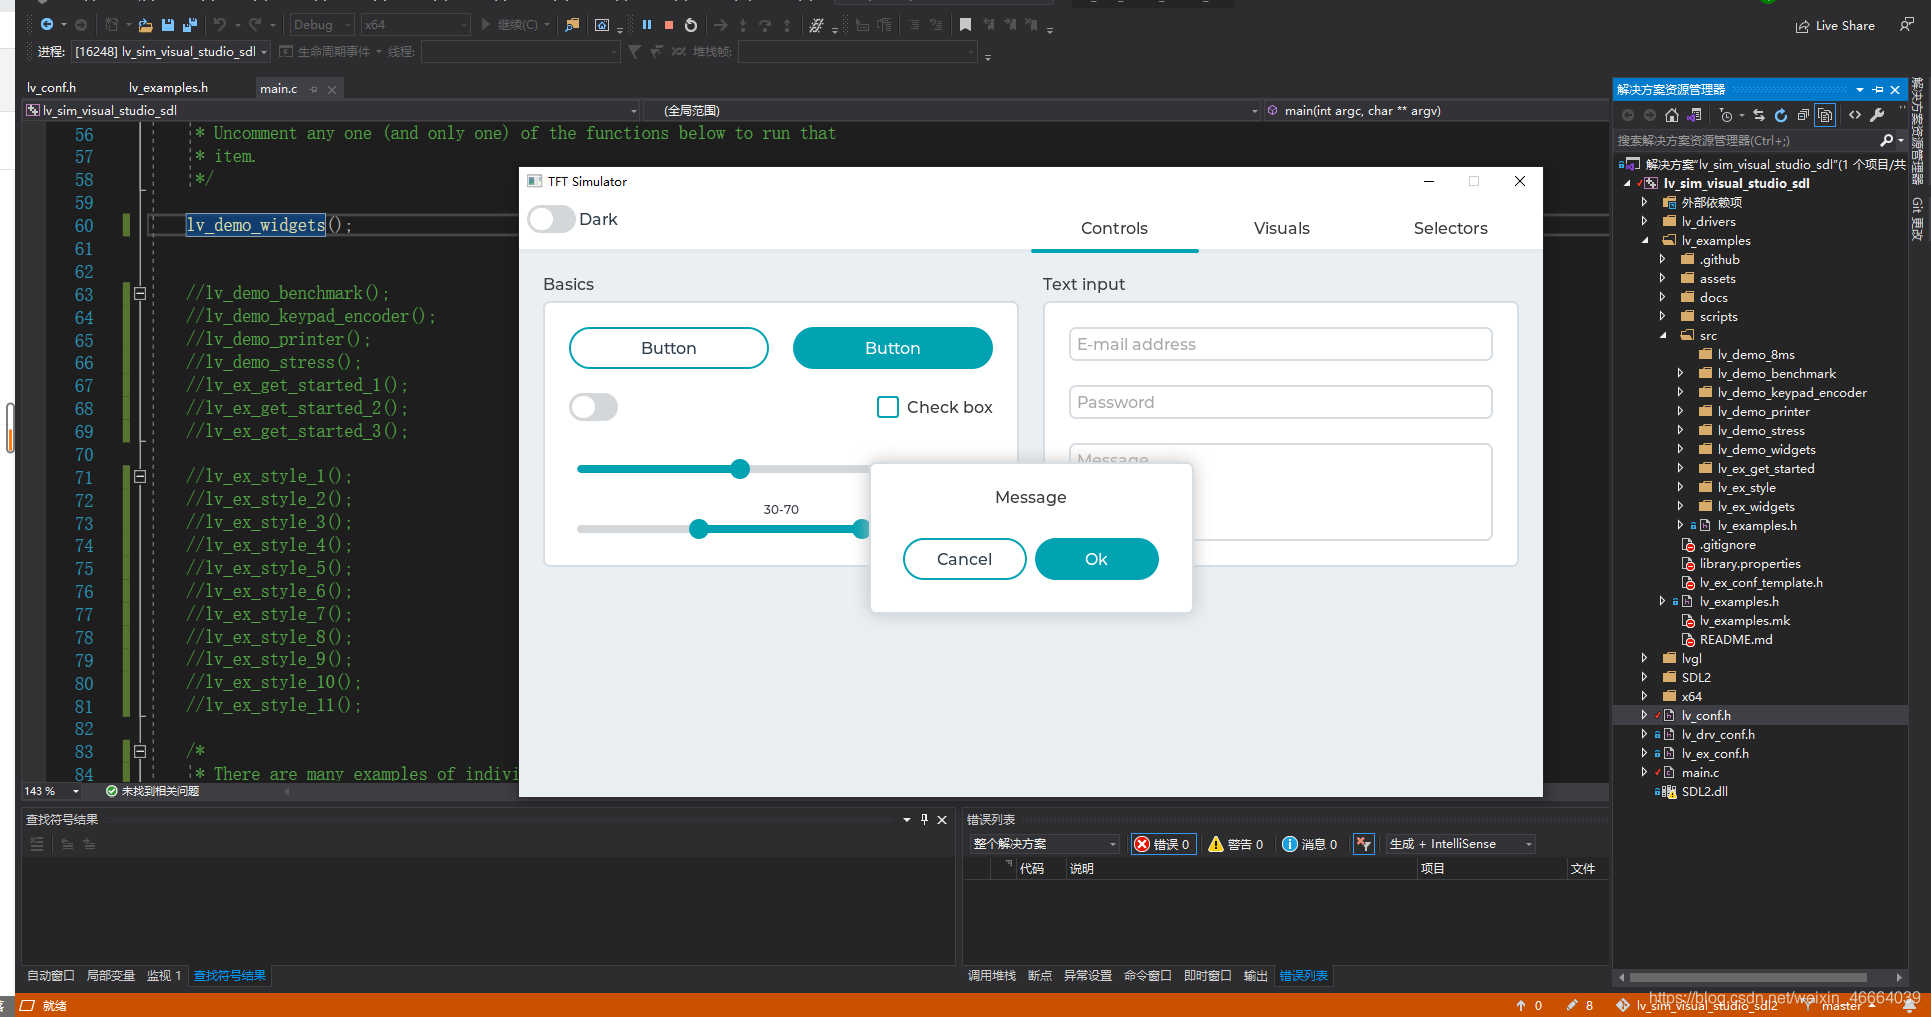Click the build filter icon in Error List

pyautogui.click(x=1364, y=844)
